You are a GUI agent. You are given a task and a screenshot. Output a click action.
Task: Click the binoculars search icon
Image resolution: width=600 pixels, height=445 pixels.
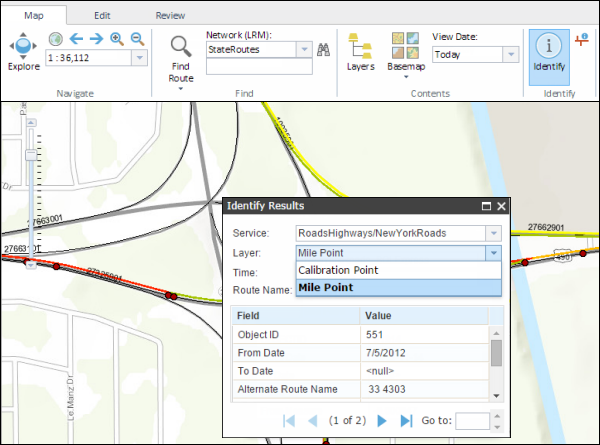click(x=323, y=48)
